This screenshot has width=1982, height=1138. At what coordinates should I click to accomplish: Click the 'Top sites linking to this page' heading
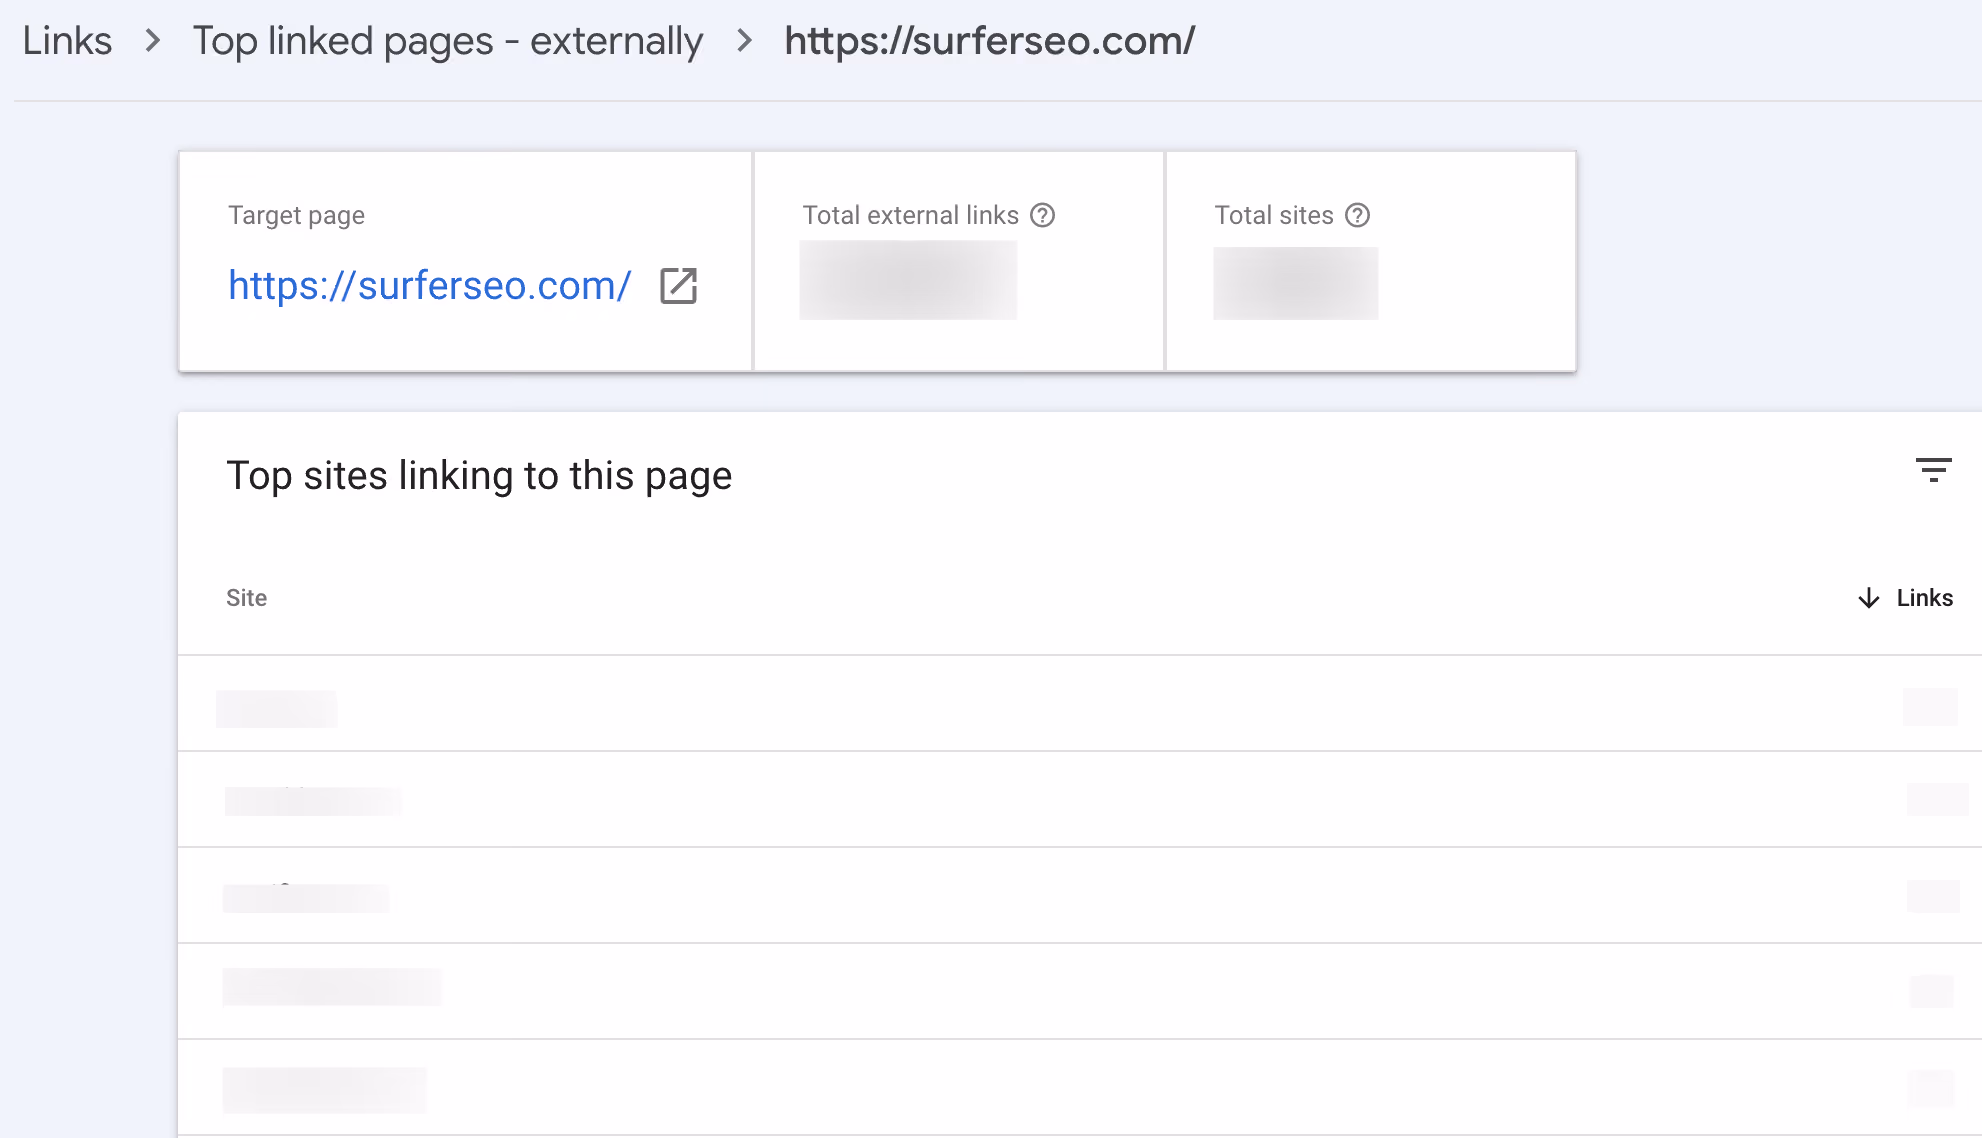click(479, 476)
